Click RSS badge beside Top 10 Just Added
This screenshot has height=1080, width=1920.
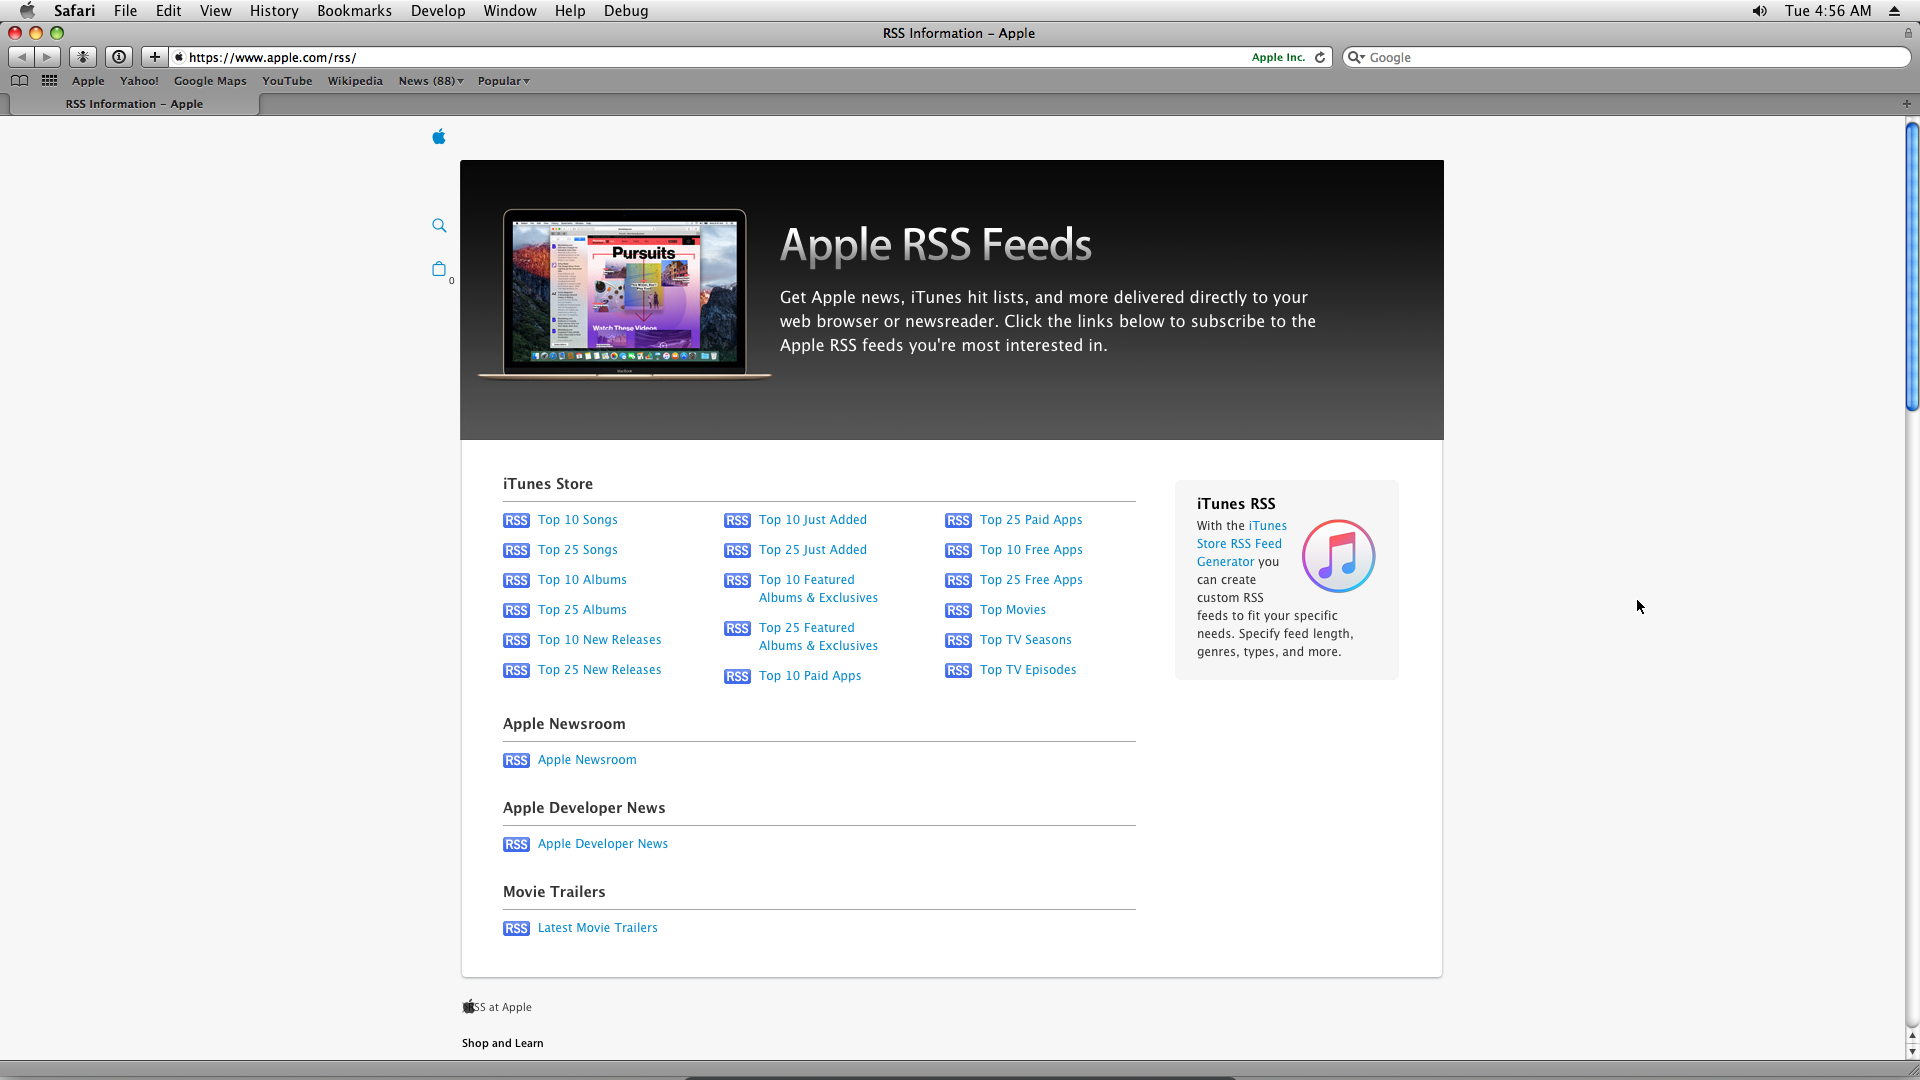pyautogui.click(x=737, y=520)
